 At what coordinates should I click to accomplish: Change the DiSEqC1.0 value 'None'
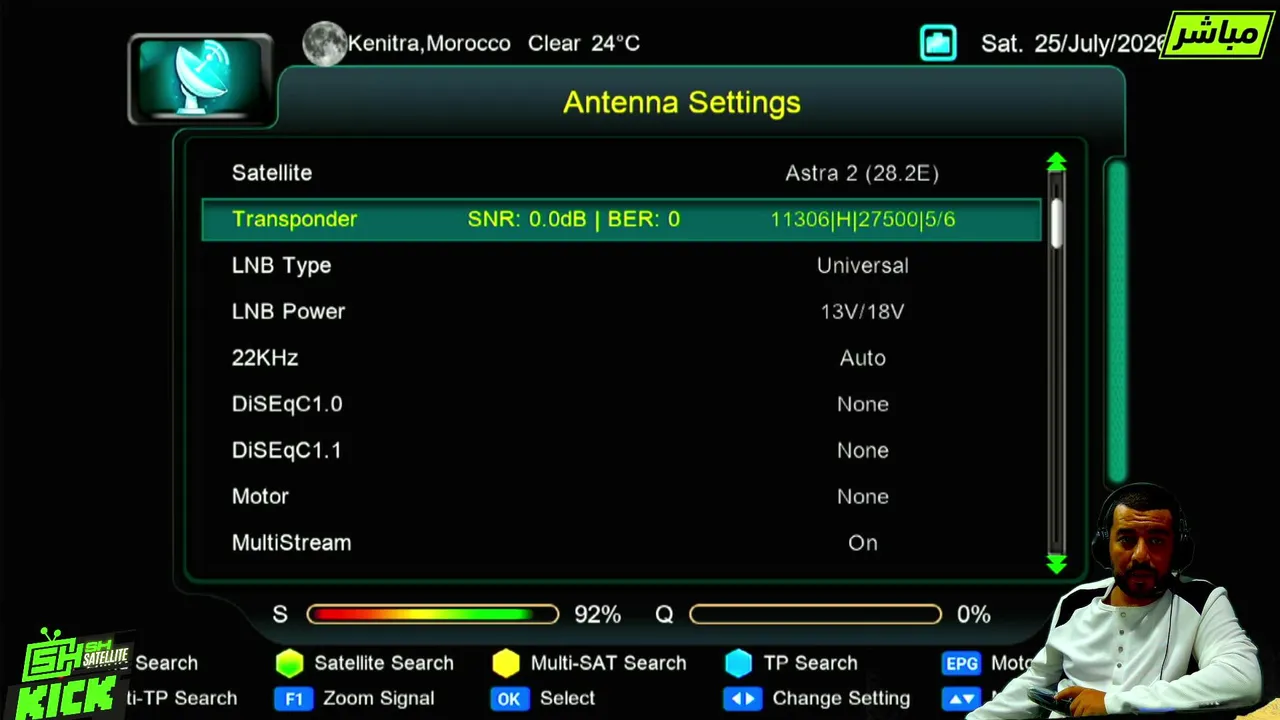863,404
